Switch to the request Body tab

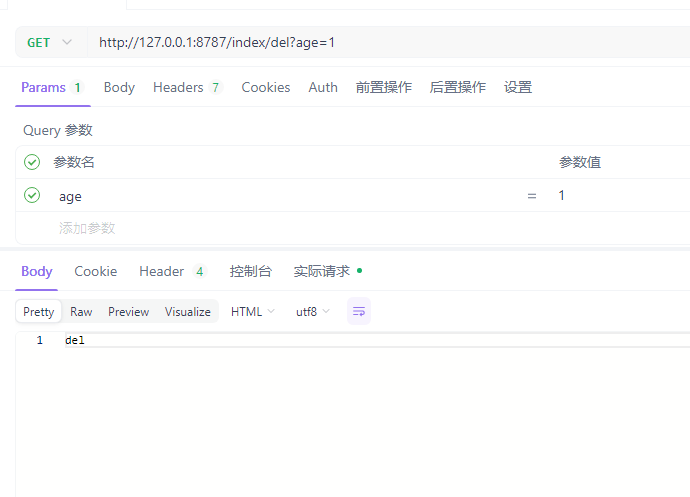(x=119, y=88)
